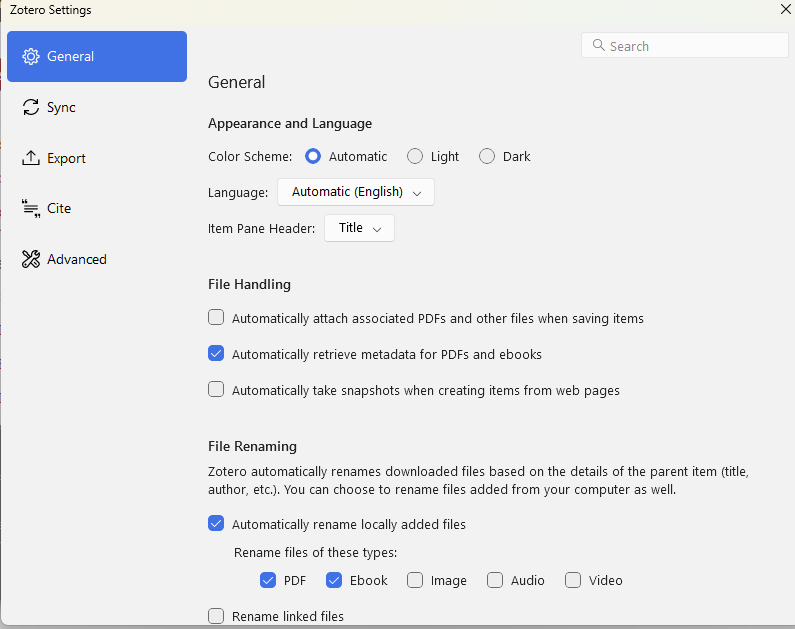Image resolution: width=795 pixels, height=629 pixels.
Task: Click the 'Item Pane Header:' label
Action: tap(261, 229)
